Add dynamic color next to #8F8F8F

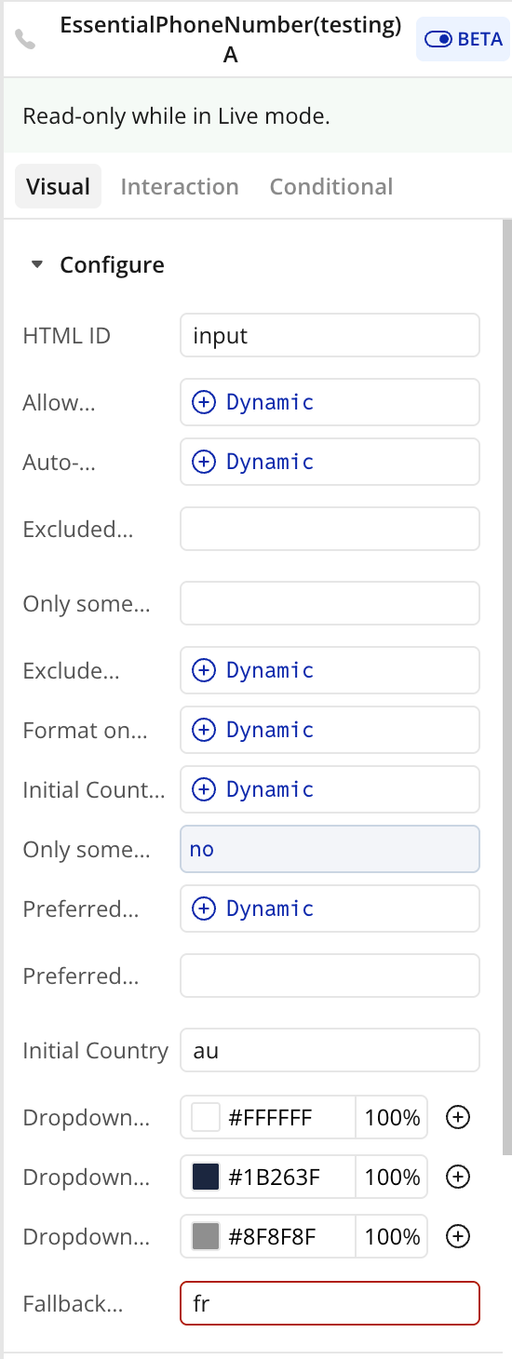(x=457, y=1237)
